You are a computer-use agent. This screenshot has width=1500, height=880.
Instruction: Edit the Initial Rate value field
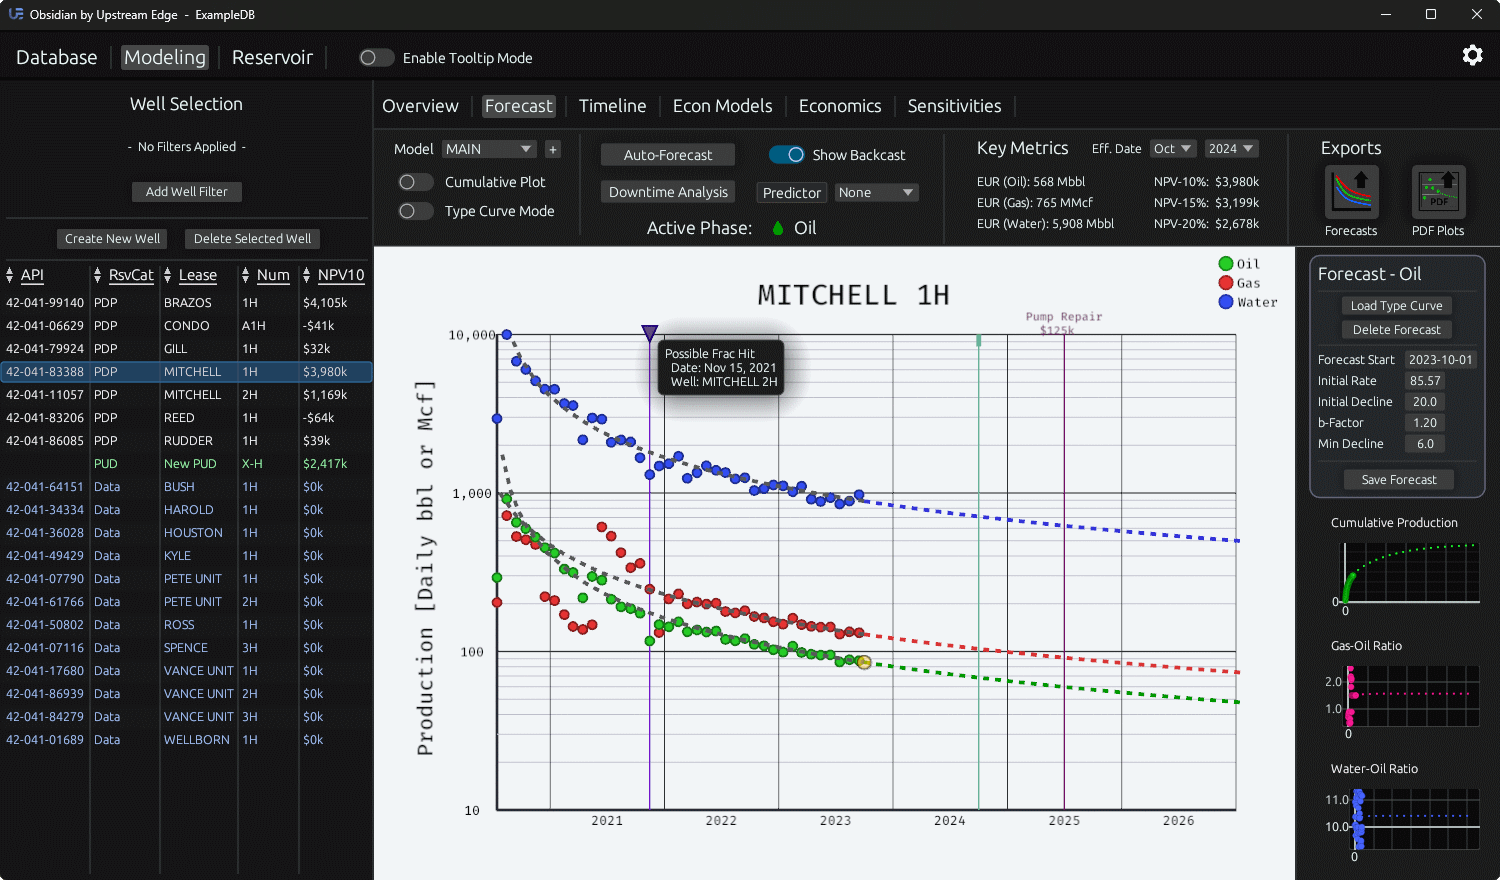1424,380
